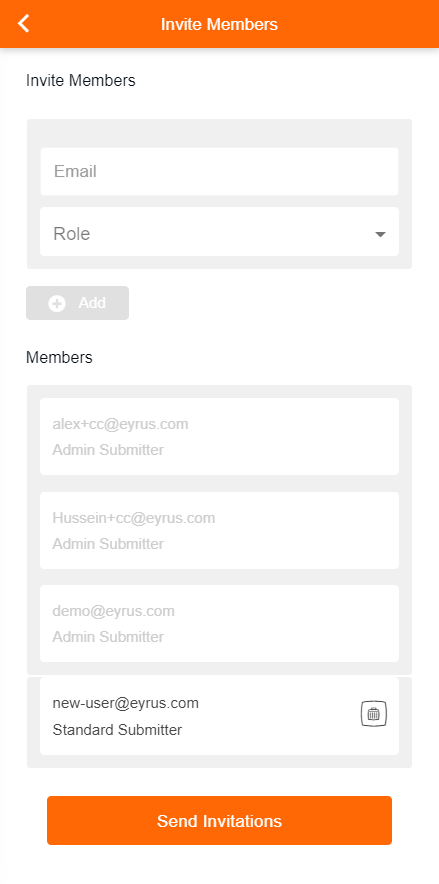439x884 pixels.
Task: Click the plus icon on Add button
Action: tap(57, 303)
